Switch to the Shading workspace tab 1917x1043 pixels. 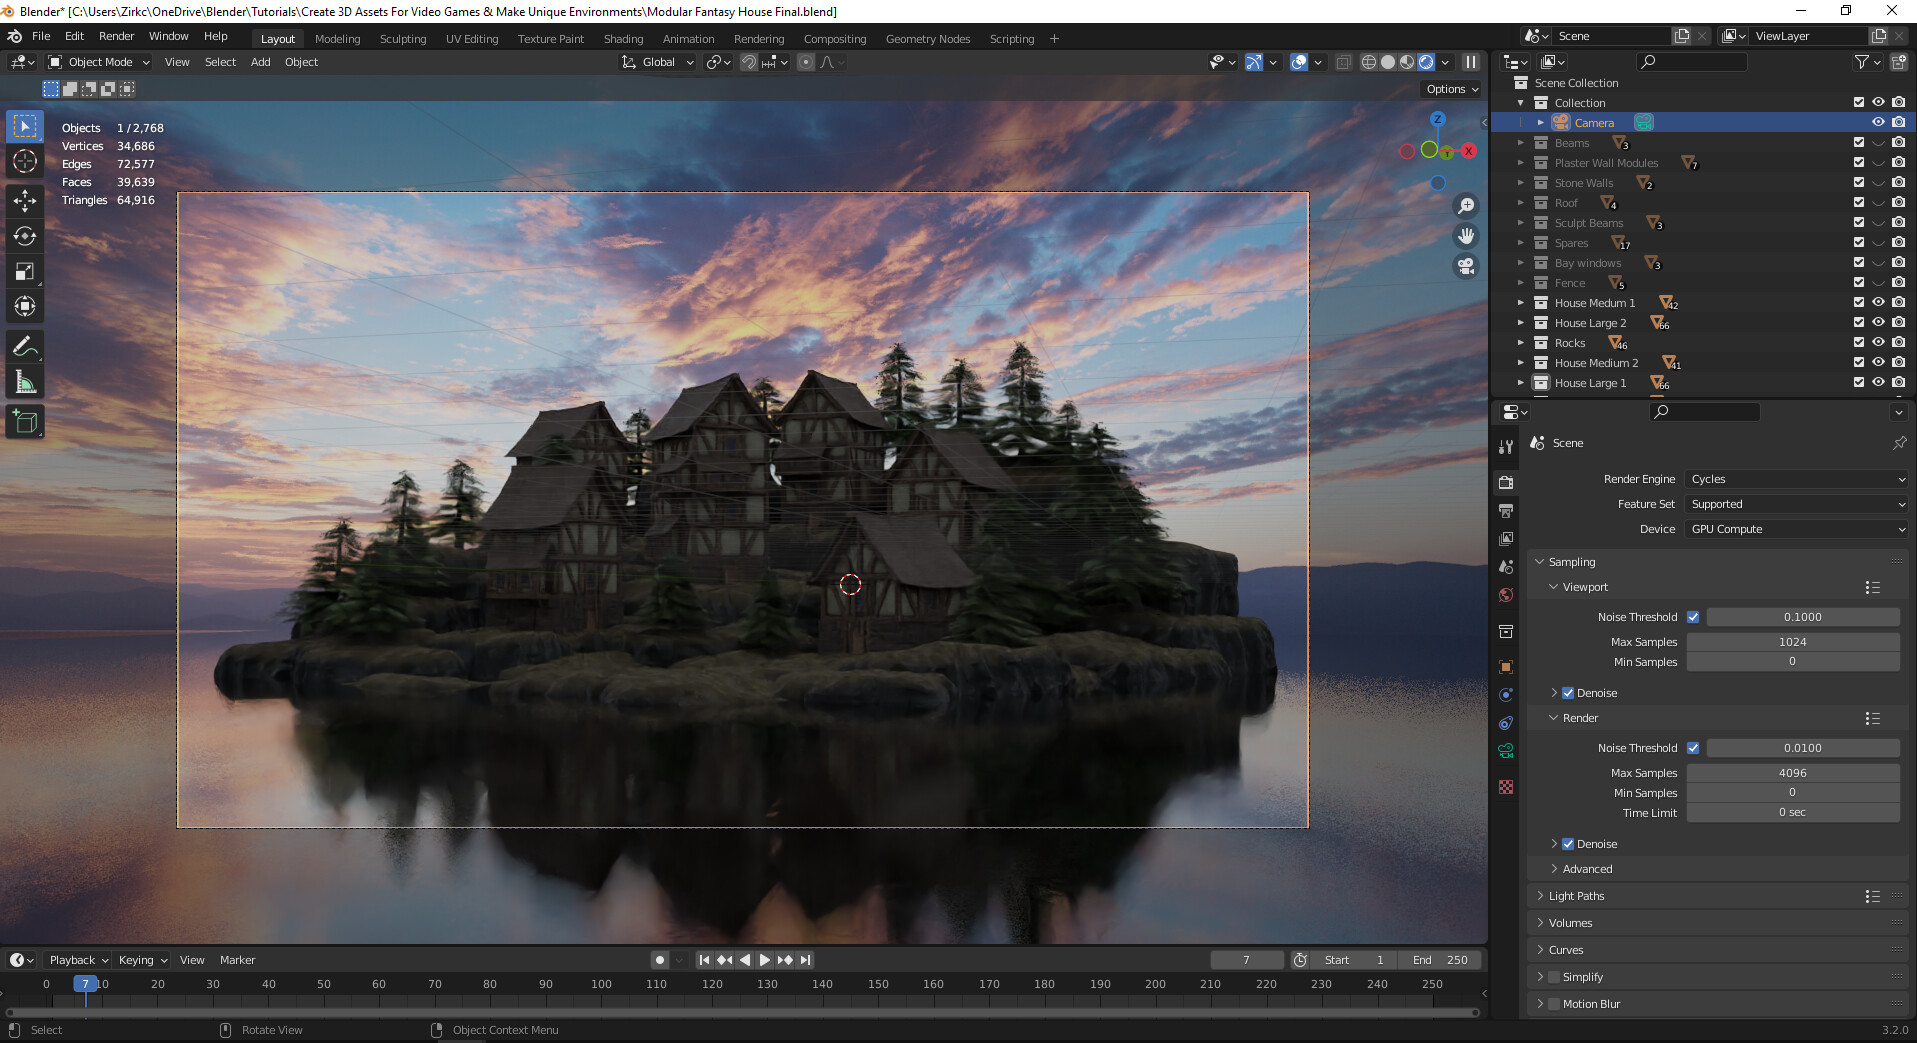coord(622,38)
